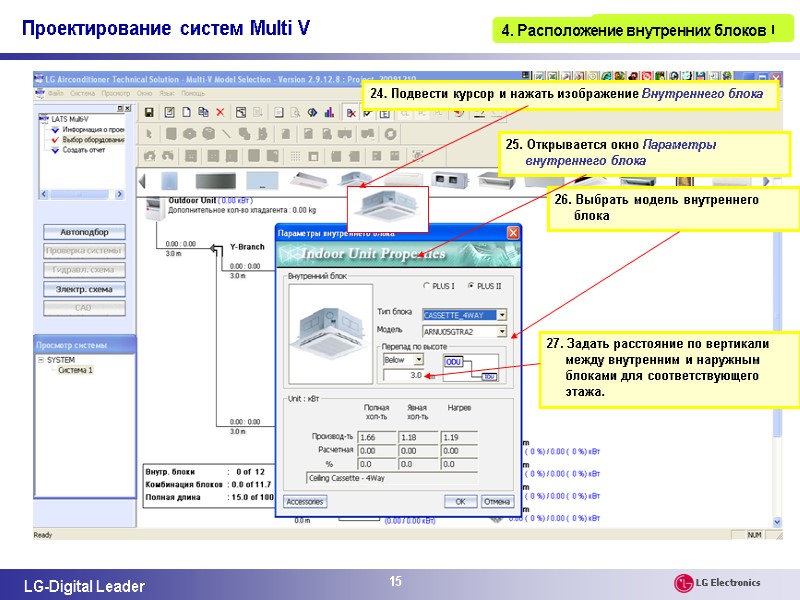
Task: Click the circular refresh icon in second toolbar
Action: pyautogui.click(x=390, y=134)
